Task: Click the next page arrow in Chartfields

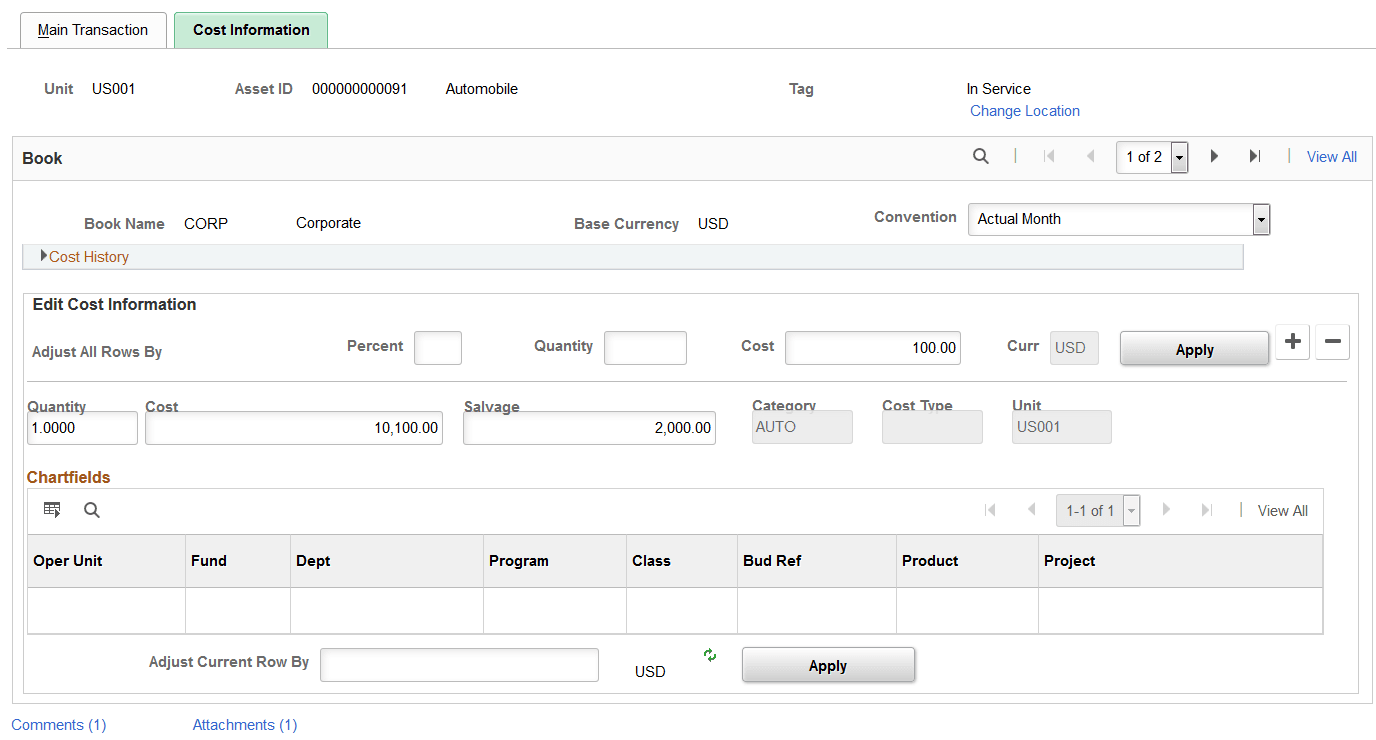Action: point(1167,510)
